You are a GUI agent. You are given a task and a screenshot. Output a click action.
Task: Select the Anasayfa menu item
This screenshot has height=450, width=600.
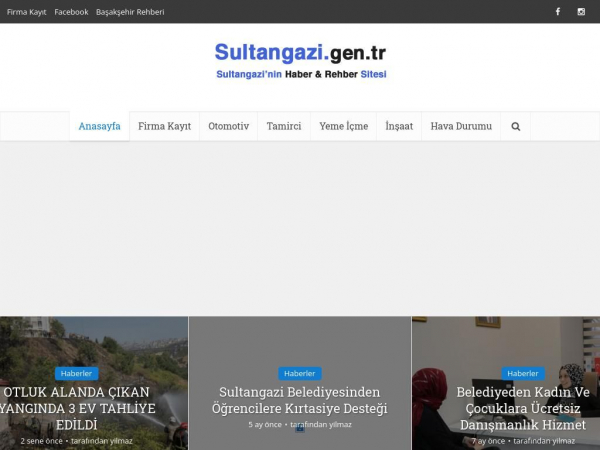click(99, 126)
